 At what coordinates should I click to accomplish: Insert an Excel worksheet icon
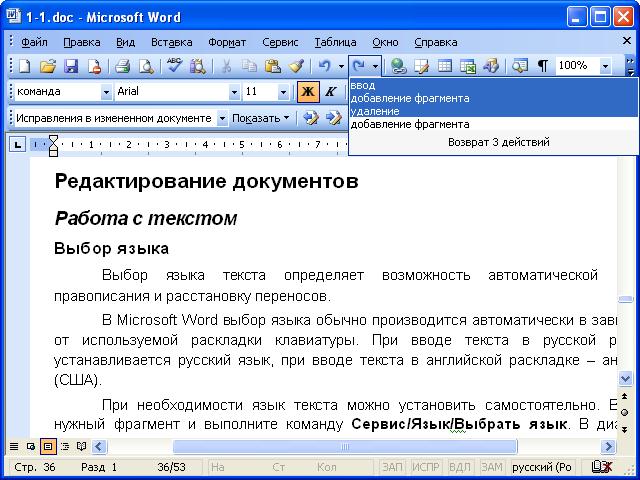pos(468,66)
